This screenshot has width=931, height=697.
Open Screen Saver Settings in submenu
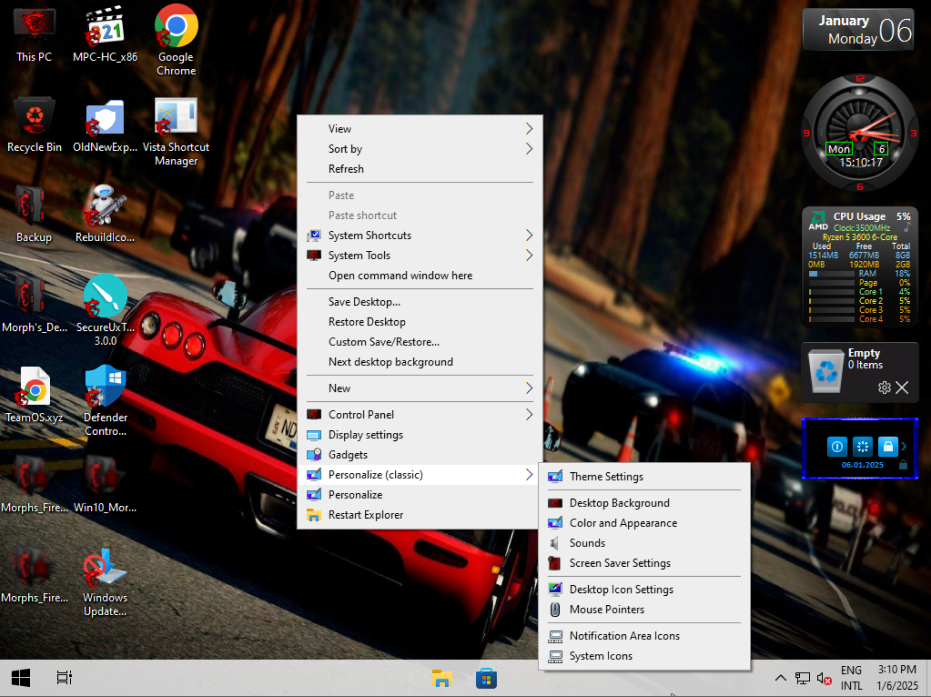coord(644,563)
